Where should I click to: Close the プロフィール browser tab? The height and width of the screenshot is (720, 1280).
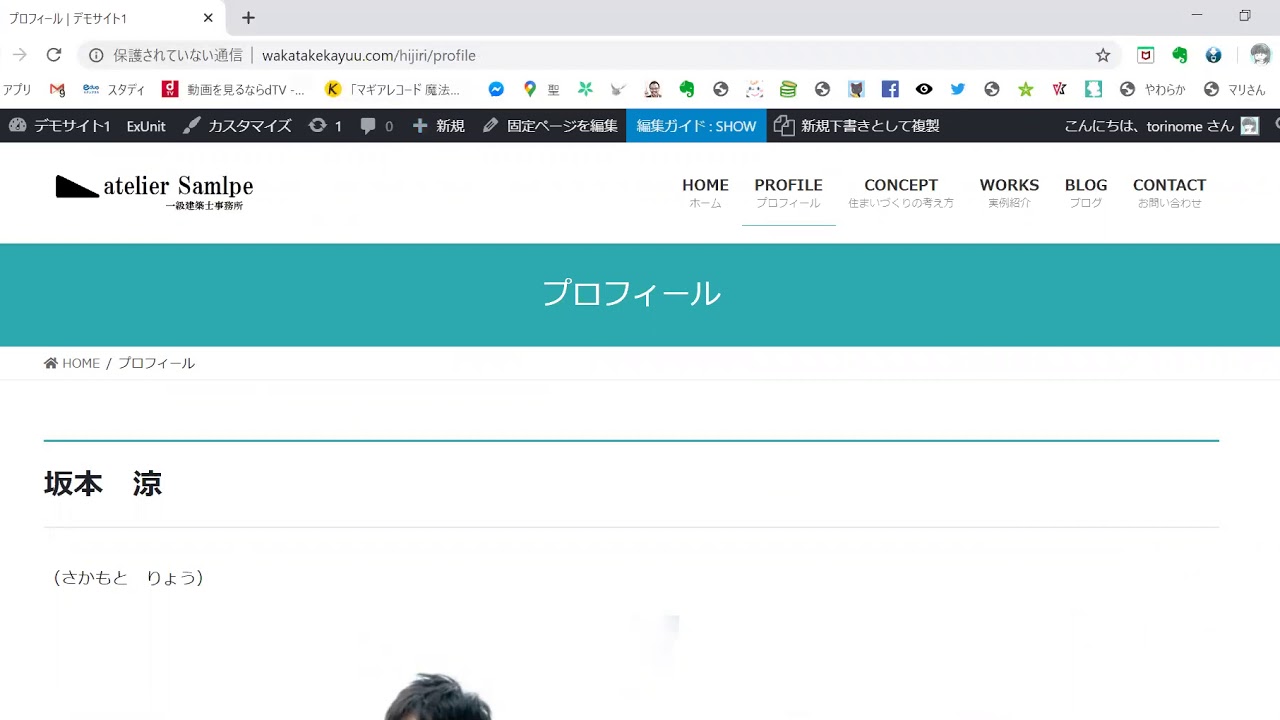pos(208,18)
